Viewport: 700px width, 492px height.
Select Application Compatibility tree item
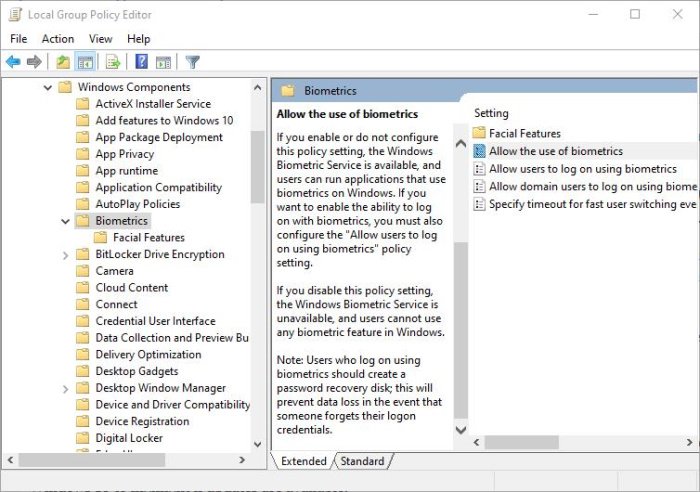pos(158,188)
